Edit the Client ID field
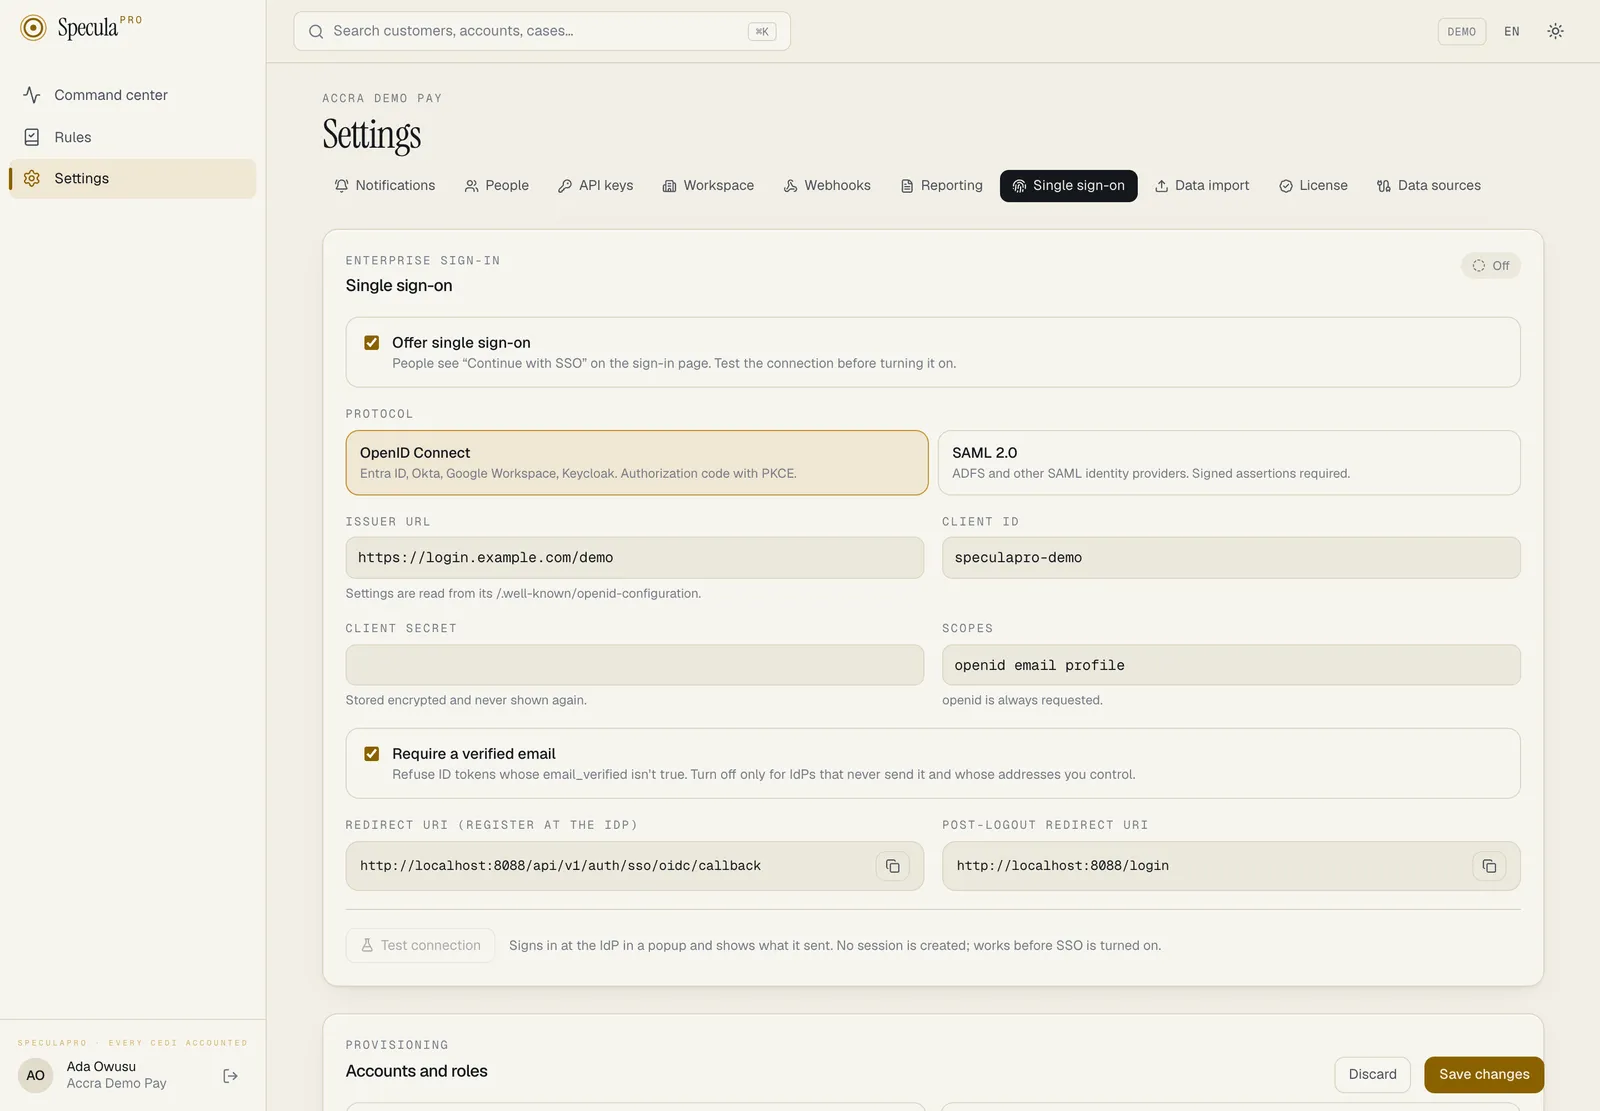1600x1111 pixels. [1231, 558]
